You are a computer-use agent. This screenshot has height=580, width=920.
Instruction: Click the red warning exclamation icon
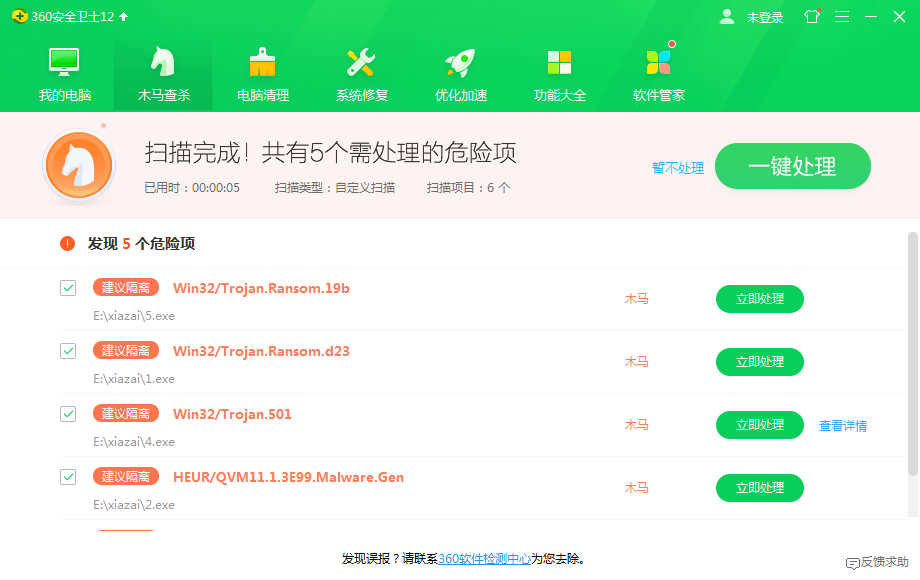(67, 243)
